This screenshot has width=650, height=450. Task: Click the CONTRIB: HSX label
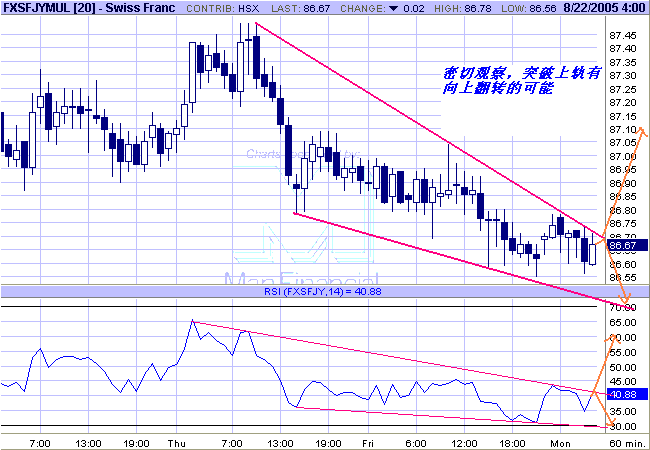[x=223, y=8]
